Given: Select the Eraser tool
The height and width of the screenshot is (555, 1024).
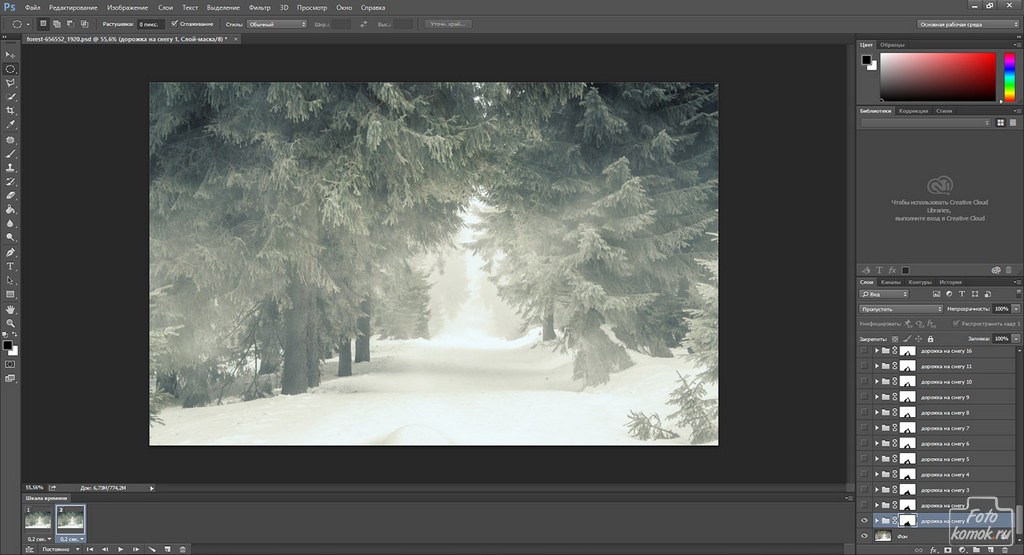Looking at the screenshot, I should (x=10, y=195).
